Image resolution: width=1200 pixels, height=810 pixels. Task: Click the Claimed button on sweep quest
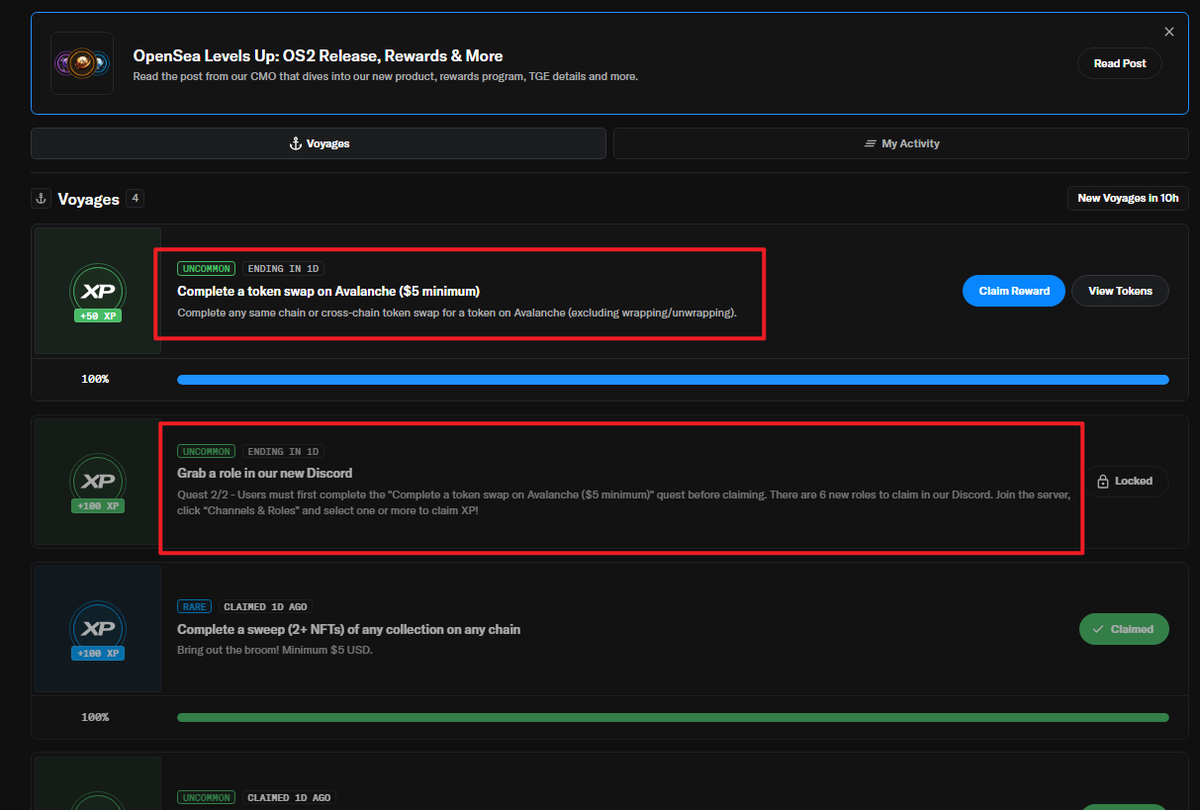pos(1124,629)
